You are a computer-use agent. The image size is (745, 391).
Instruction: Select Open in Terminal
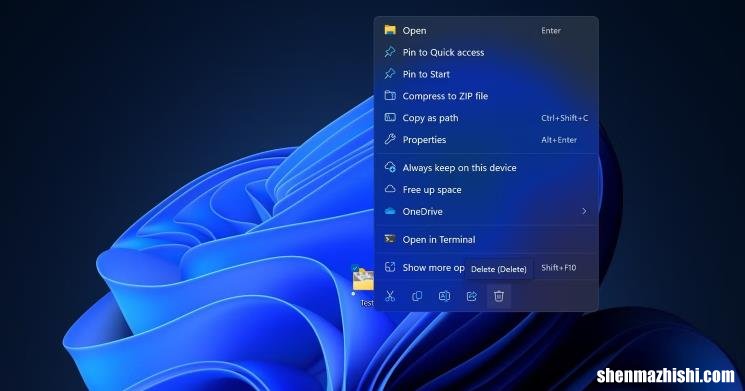(x=486, y=239)
